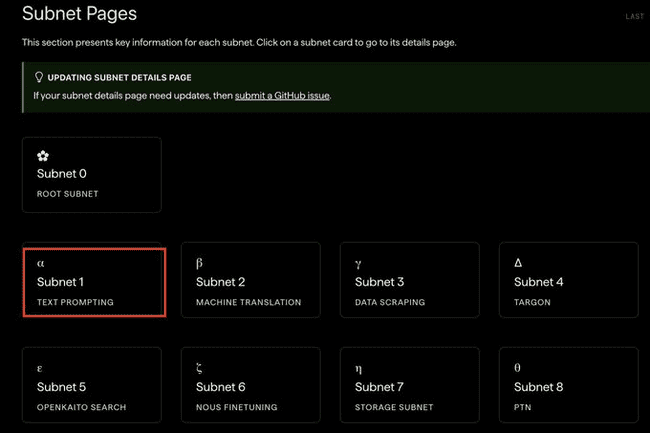650x433 pixels.
Task: Open the Subnet 1 Text Prompting card
Action: coord(95,283)
